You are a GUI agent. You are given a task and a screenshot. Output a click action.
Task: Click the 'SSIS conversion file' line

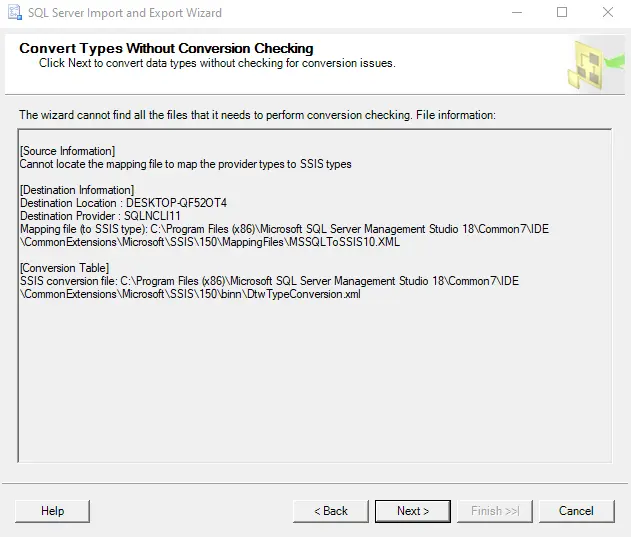click(x=269, y=281)
